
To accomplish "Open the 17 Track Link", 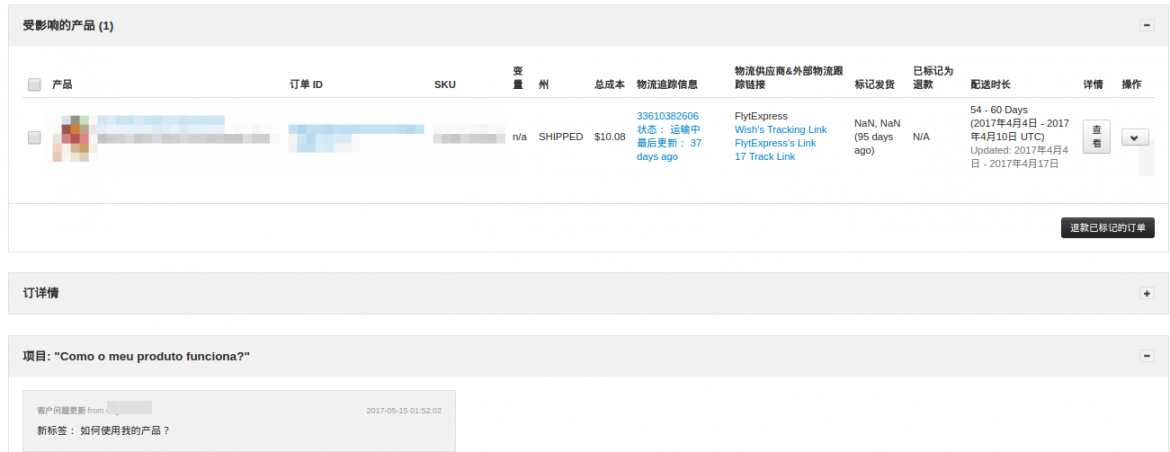I will [x=764, y=157].
